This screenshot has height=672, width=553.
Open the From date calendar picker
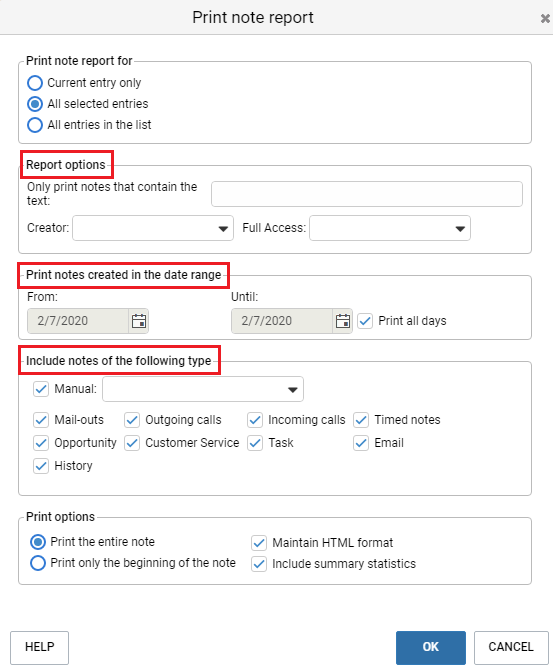(x=138, y=321)
